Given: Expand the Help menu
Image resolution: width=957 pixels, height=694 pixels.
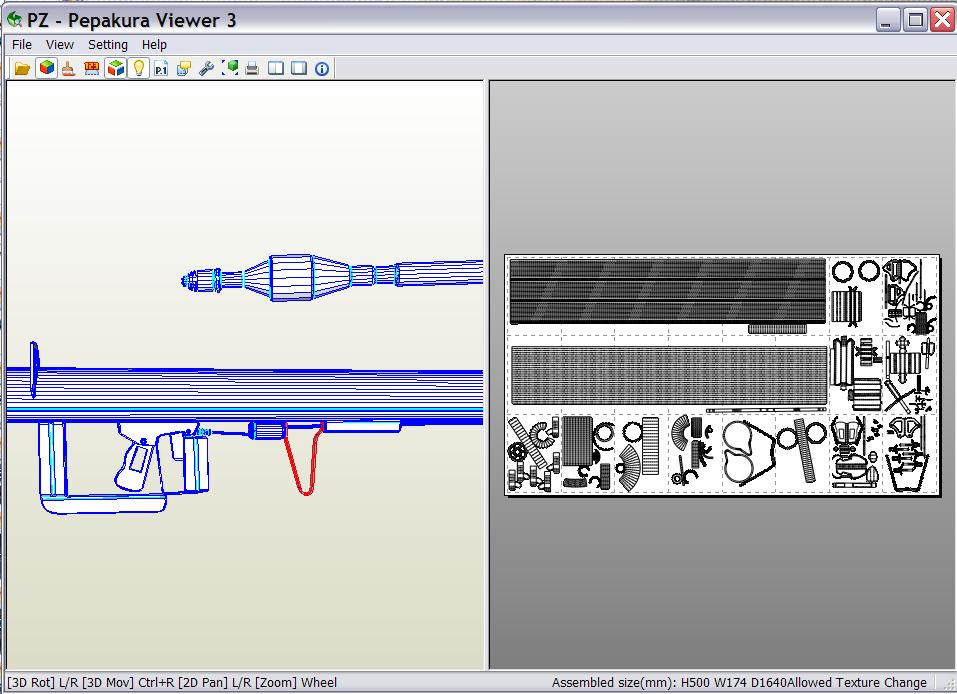Looking at the screenshot, I should point(154,44).
